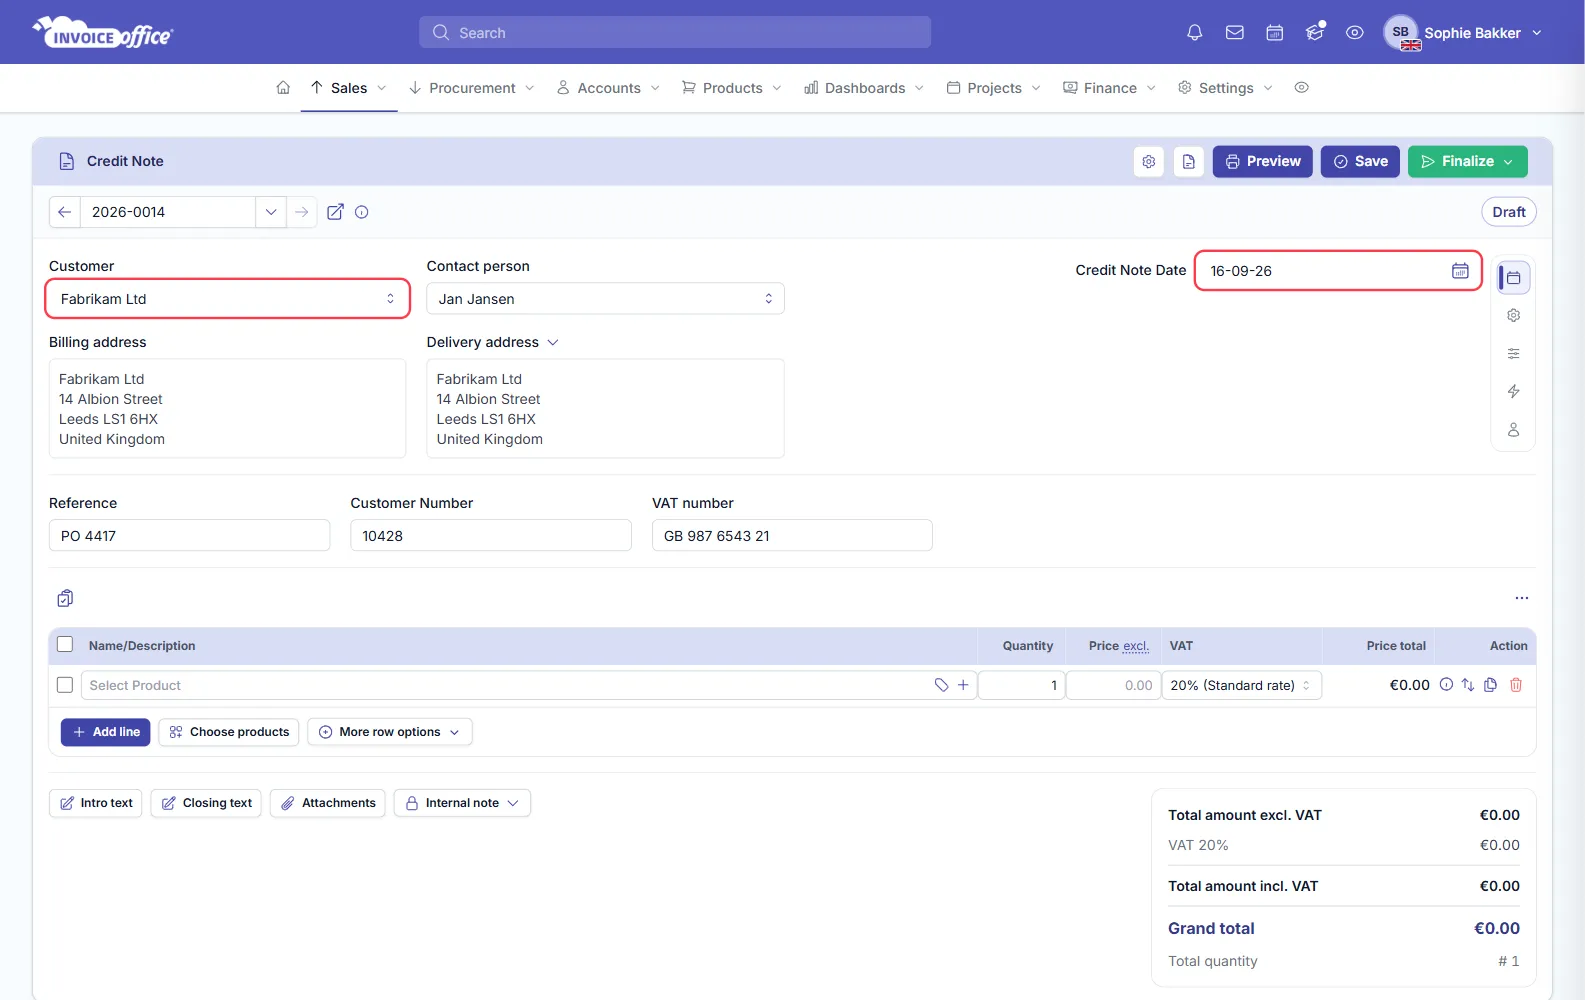Click the Reference field PO 4417
The width and height of the screenshot is (1585, 1000).
pyautogui.click(x=189, y=536)
